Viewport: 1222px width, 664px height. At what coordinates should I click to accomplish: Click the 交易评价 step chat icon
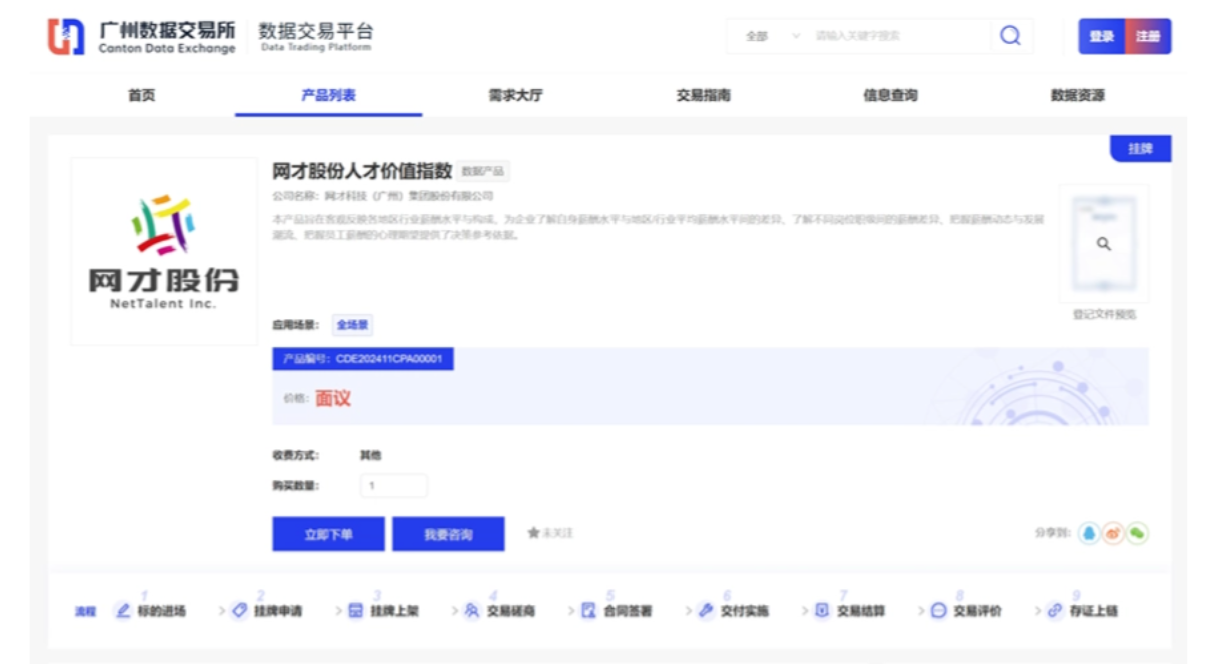938,610
